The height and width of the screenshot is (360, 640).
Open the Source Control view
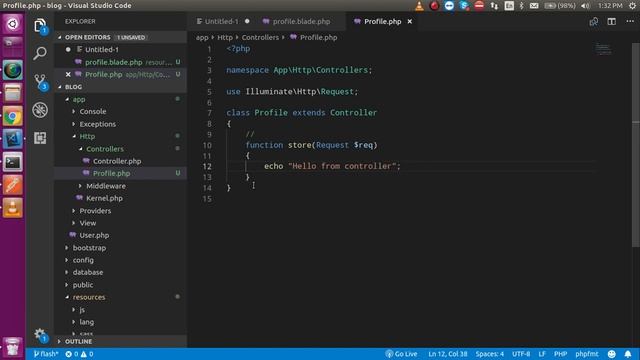tap(40, 81)
